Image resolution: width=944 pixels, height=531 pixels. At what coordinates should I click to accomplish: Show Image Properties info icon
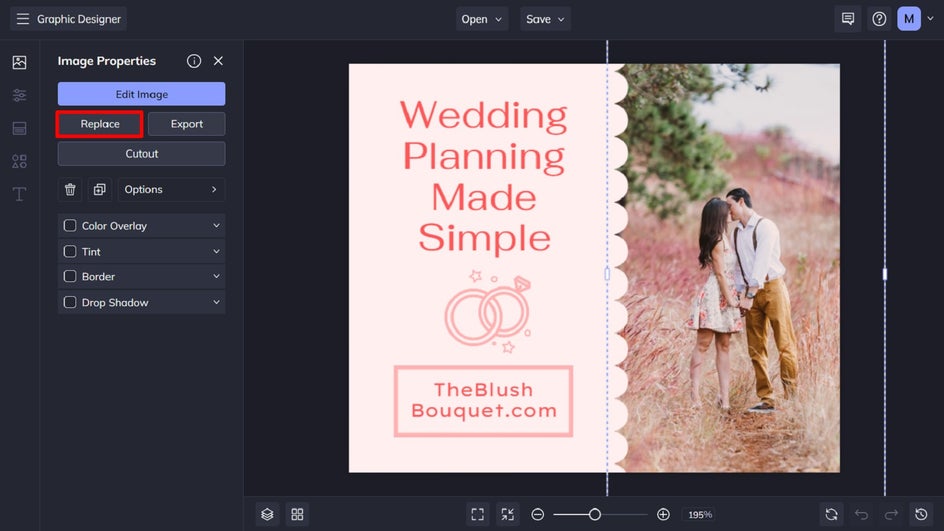194,61
